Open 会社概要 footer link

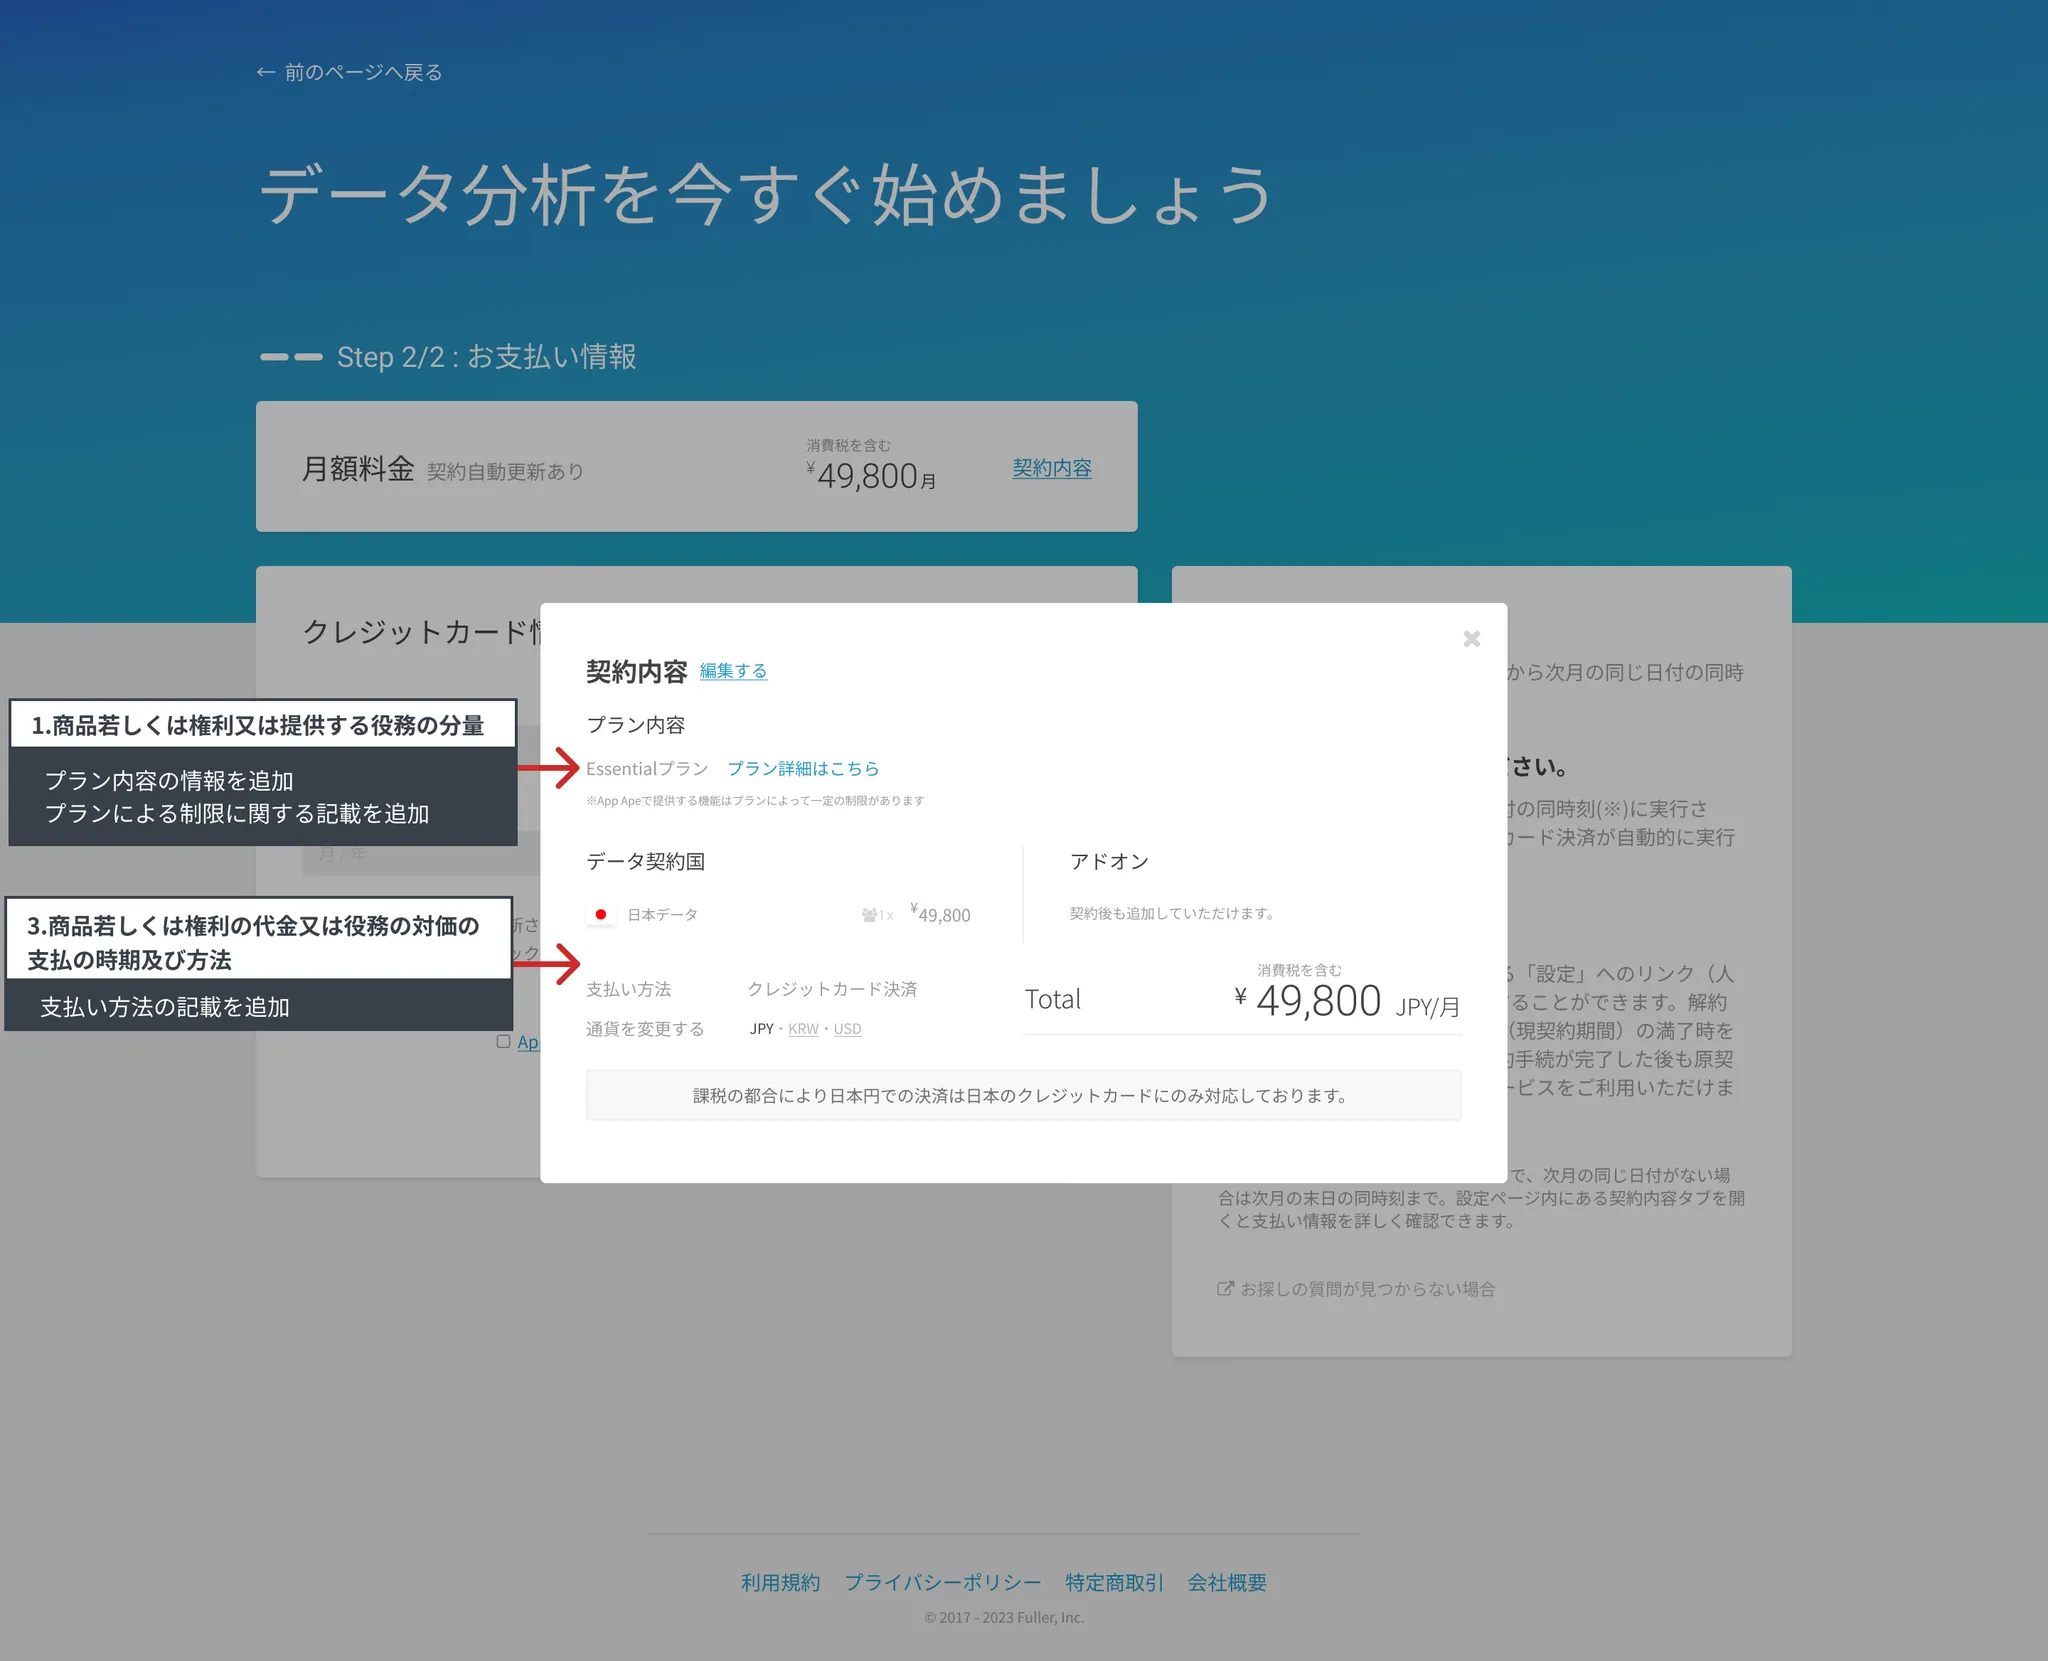point(1227,1582)
